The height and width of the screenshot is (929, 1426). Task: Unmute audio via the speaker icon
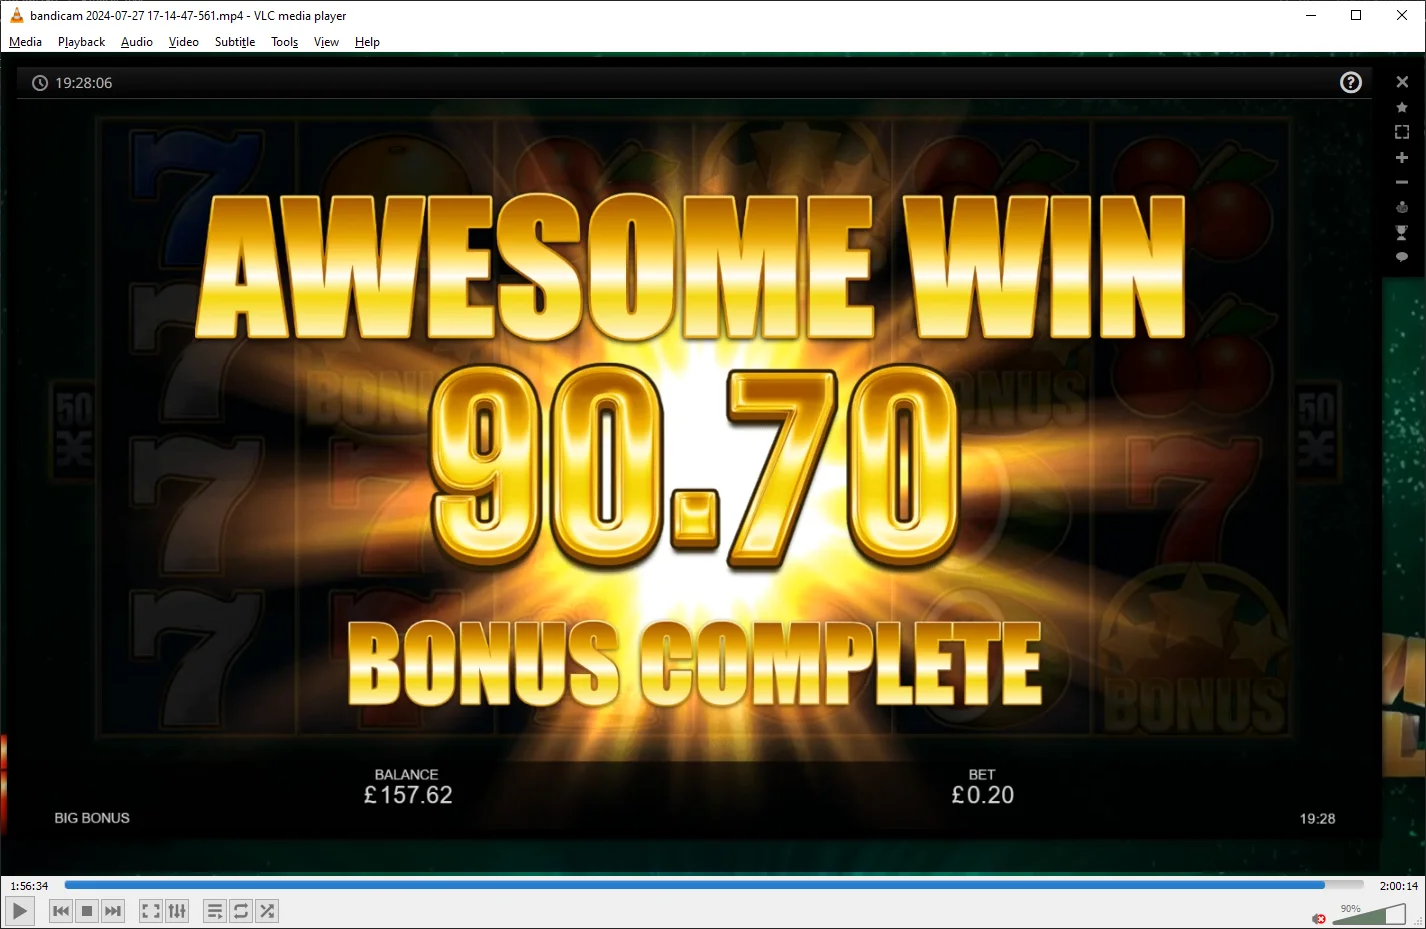pyautogui.click(x=1319, y=918)
